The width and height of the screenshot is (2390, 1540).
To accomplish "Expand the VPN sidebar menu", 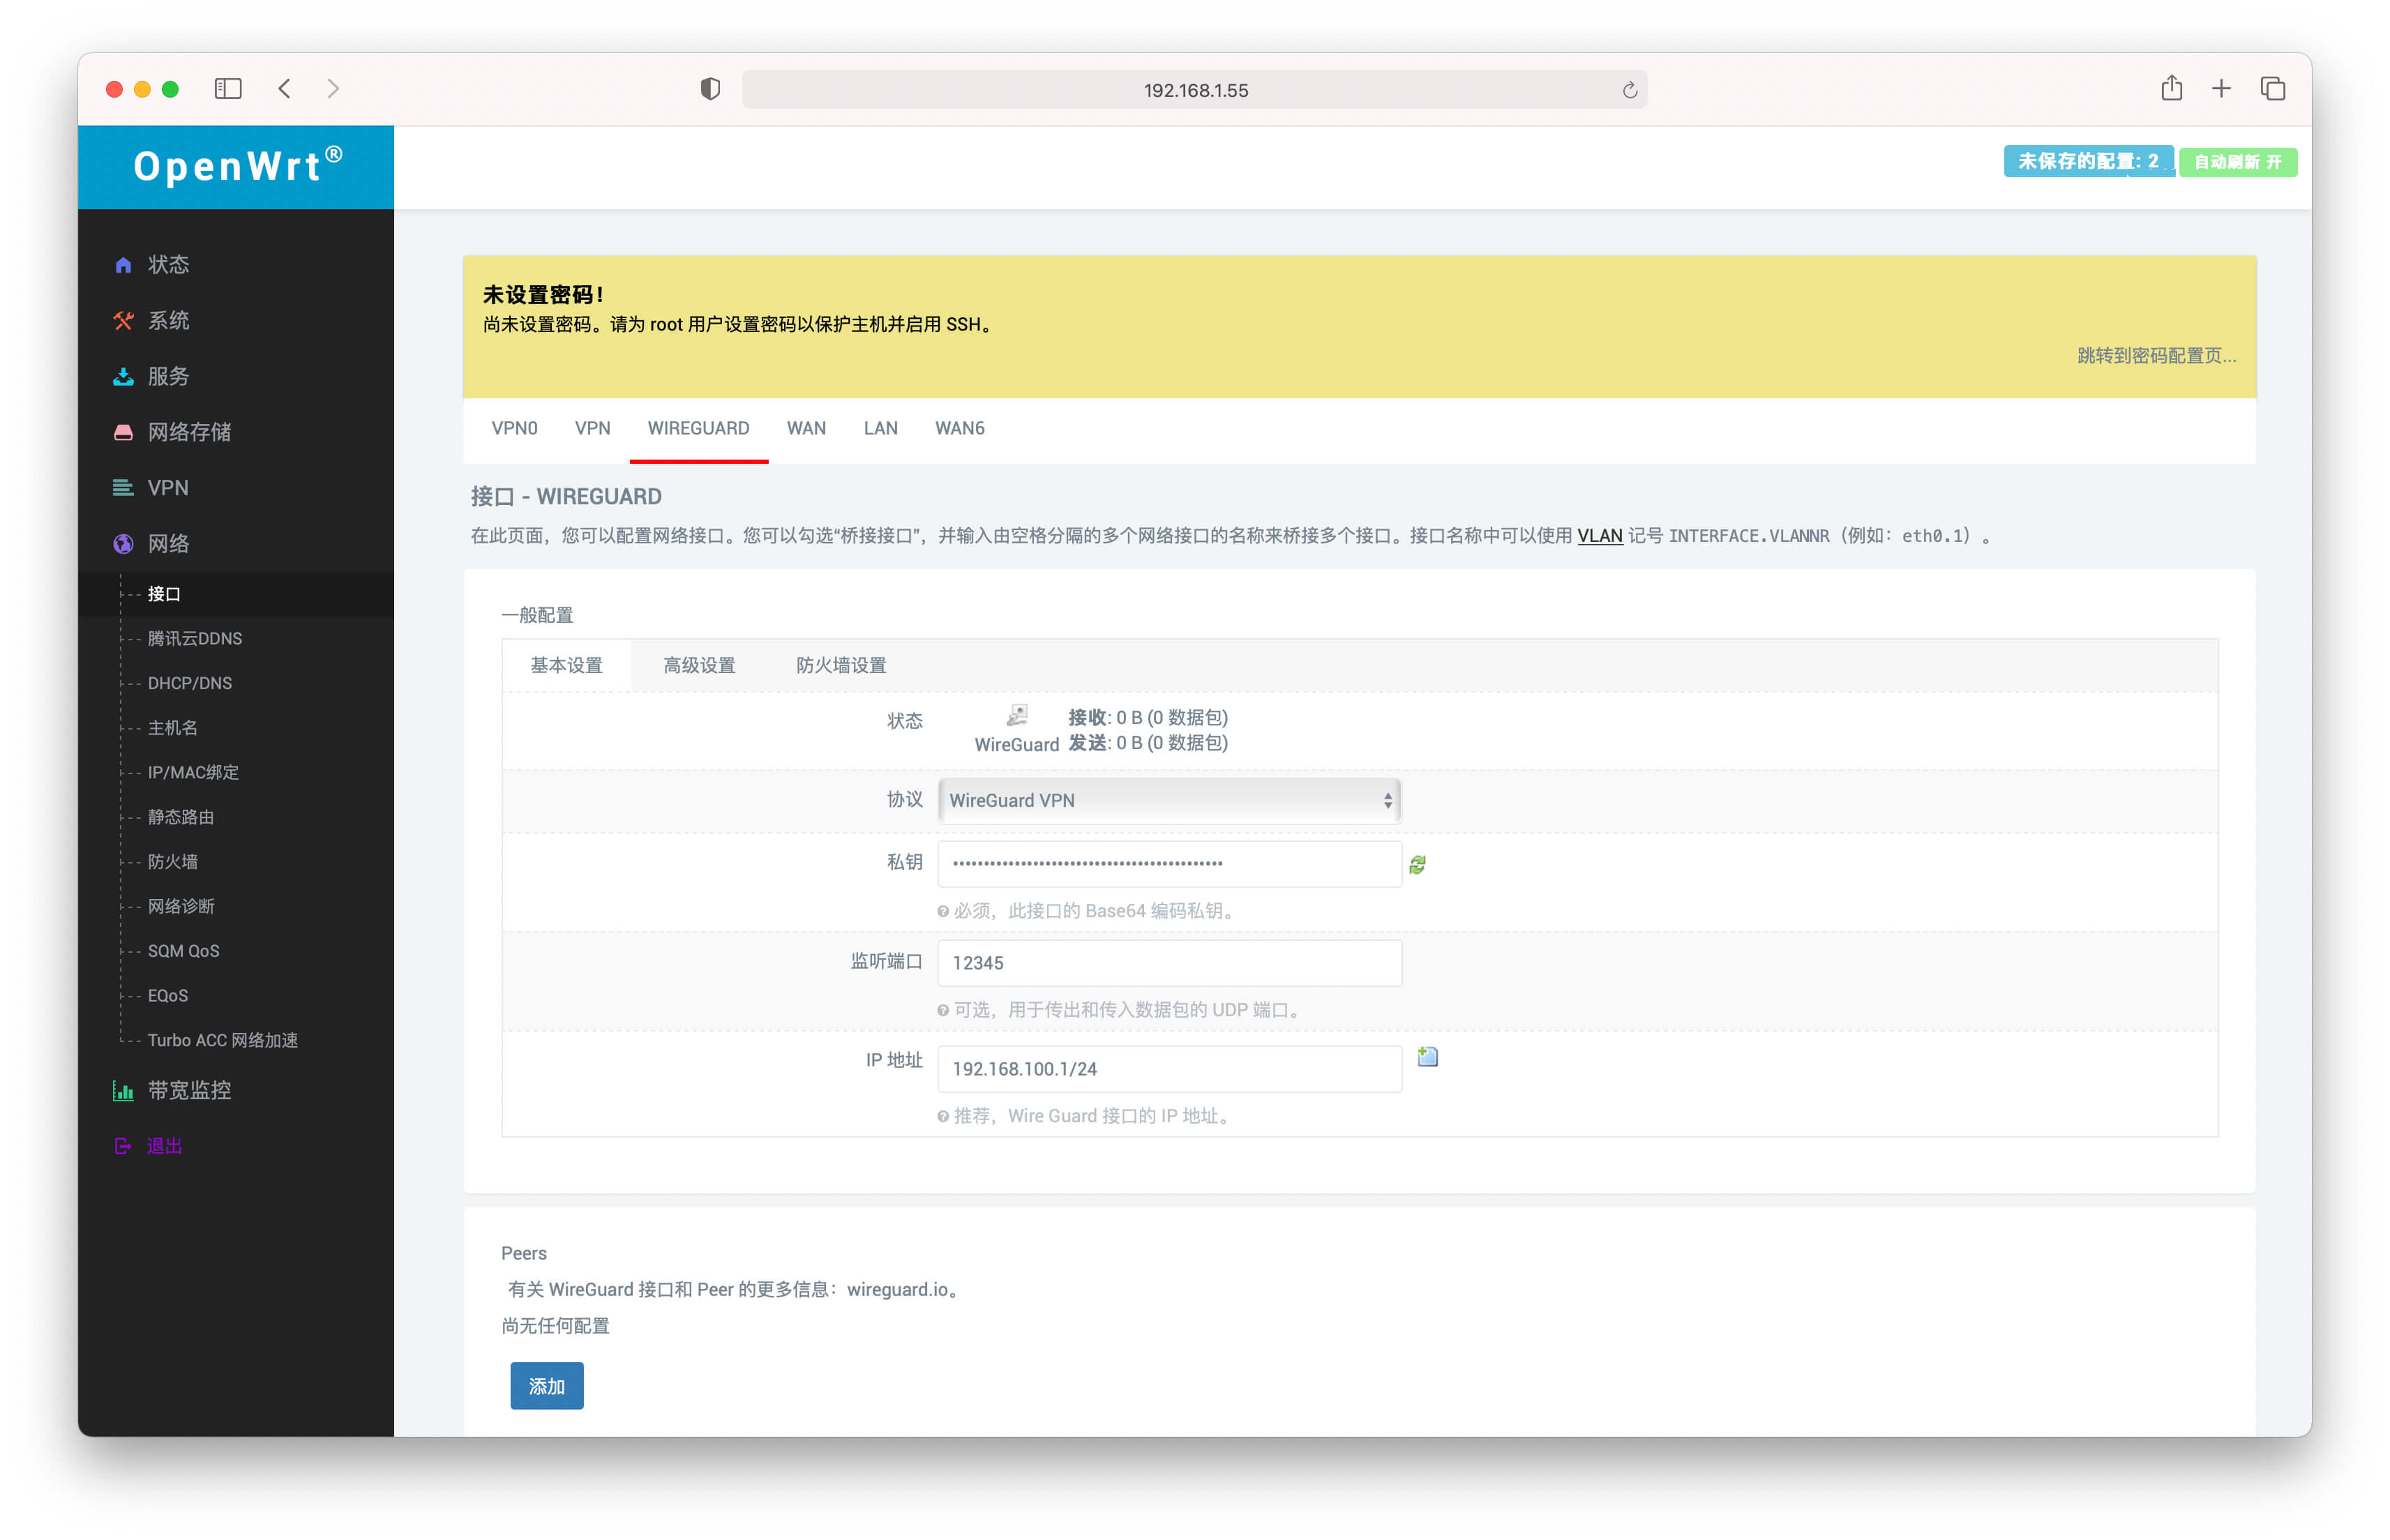I will tap(168, 488).
